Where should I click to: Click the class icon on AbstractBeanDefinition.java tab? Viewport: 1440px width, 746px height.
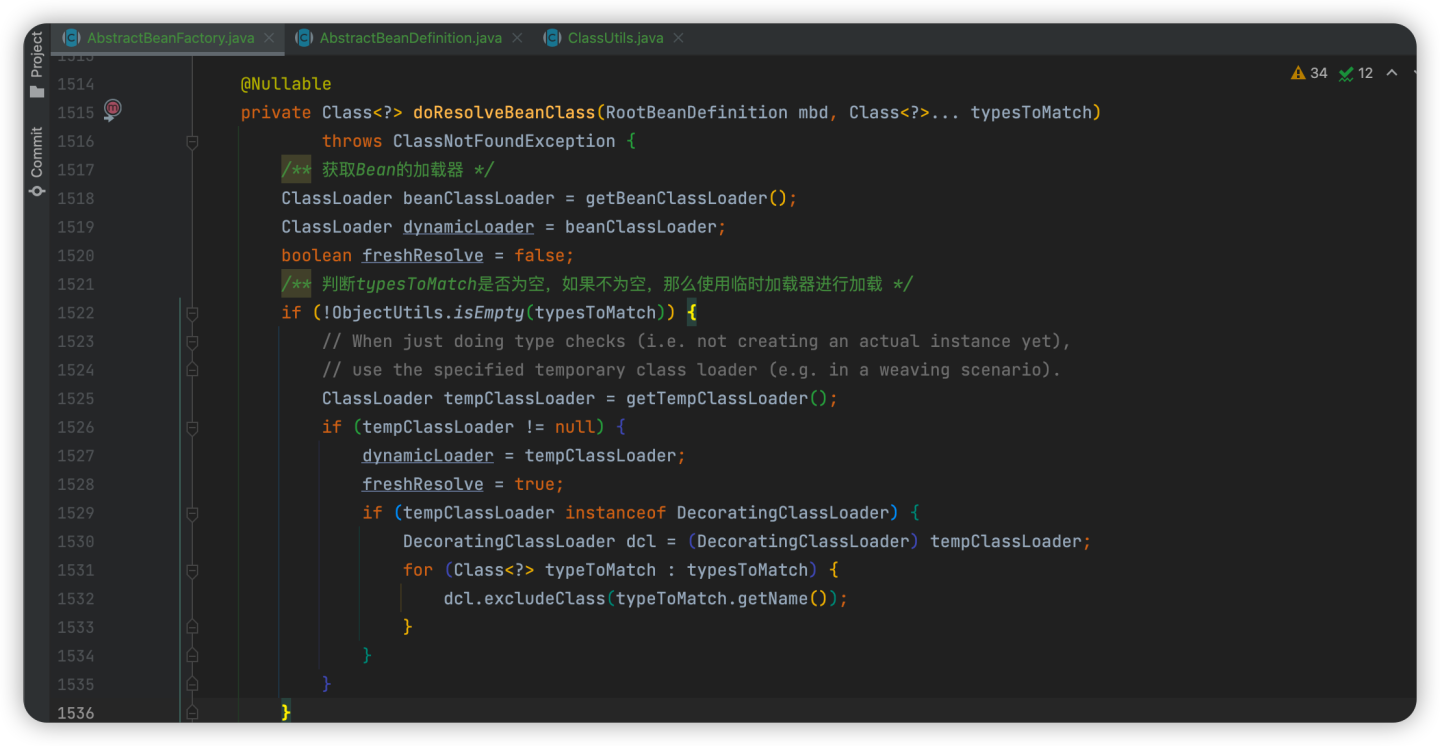point(304,38)
